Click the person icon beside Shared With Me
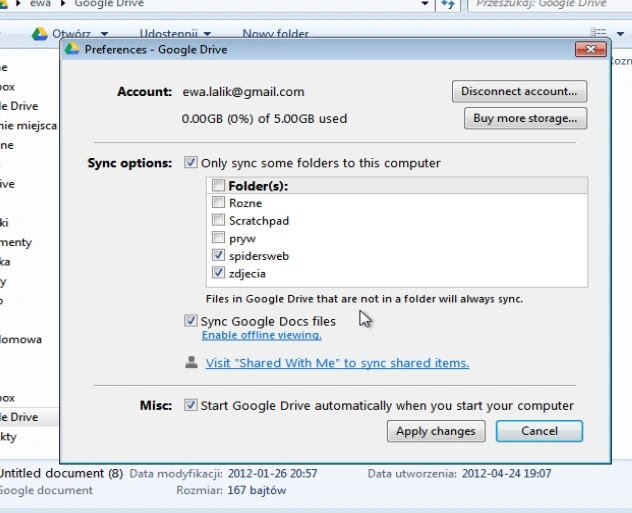Screen dimensions: 632x513 coord(191,362)
